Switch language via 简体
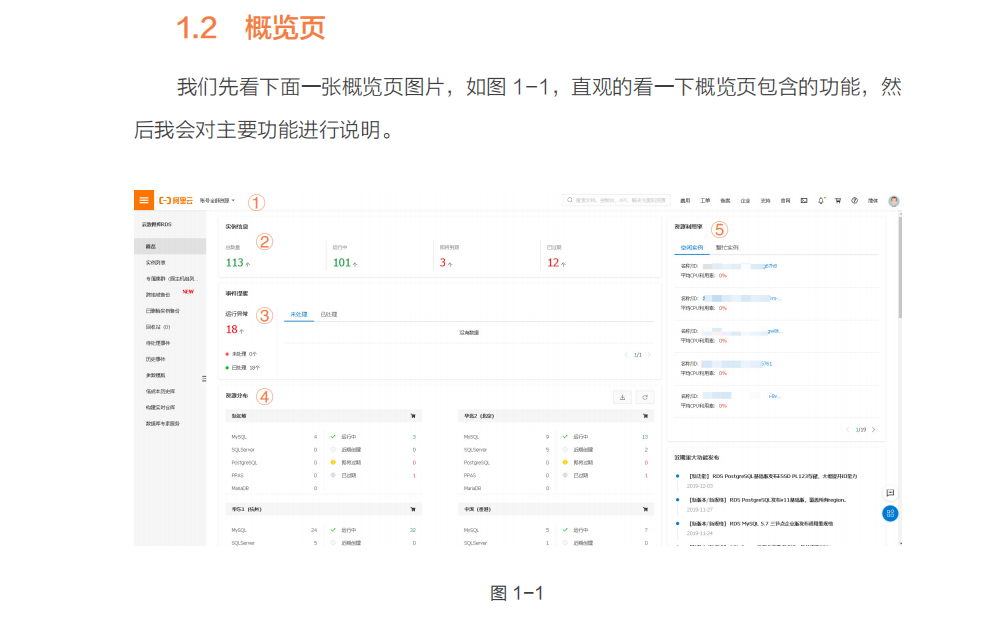 (x=873, y=201)
